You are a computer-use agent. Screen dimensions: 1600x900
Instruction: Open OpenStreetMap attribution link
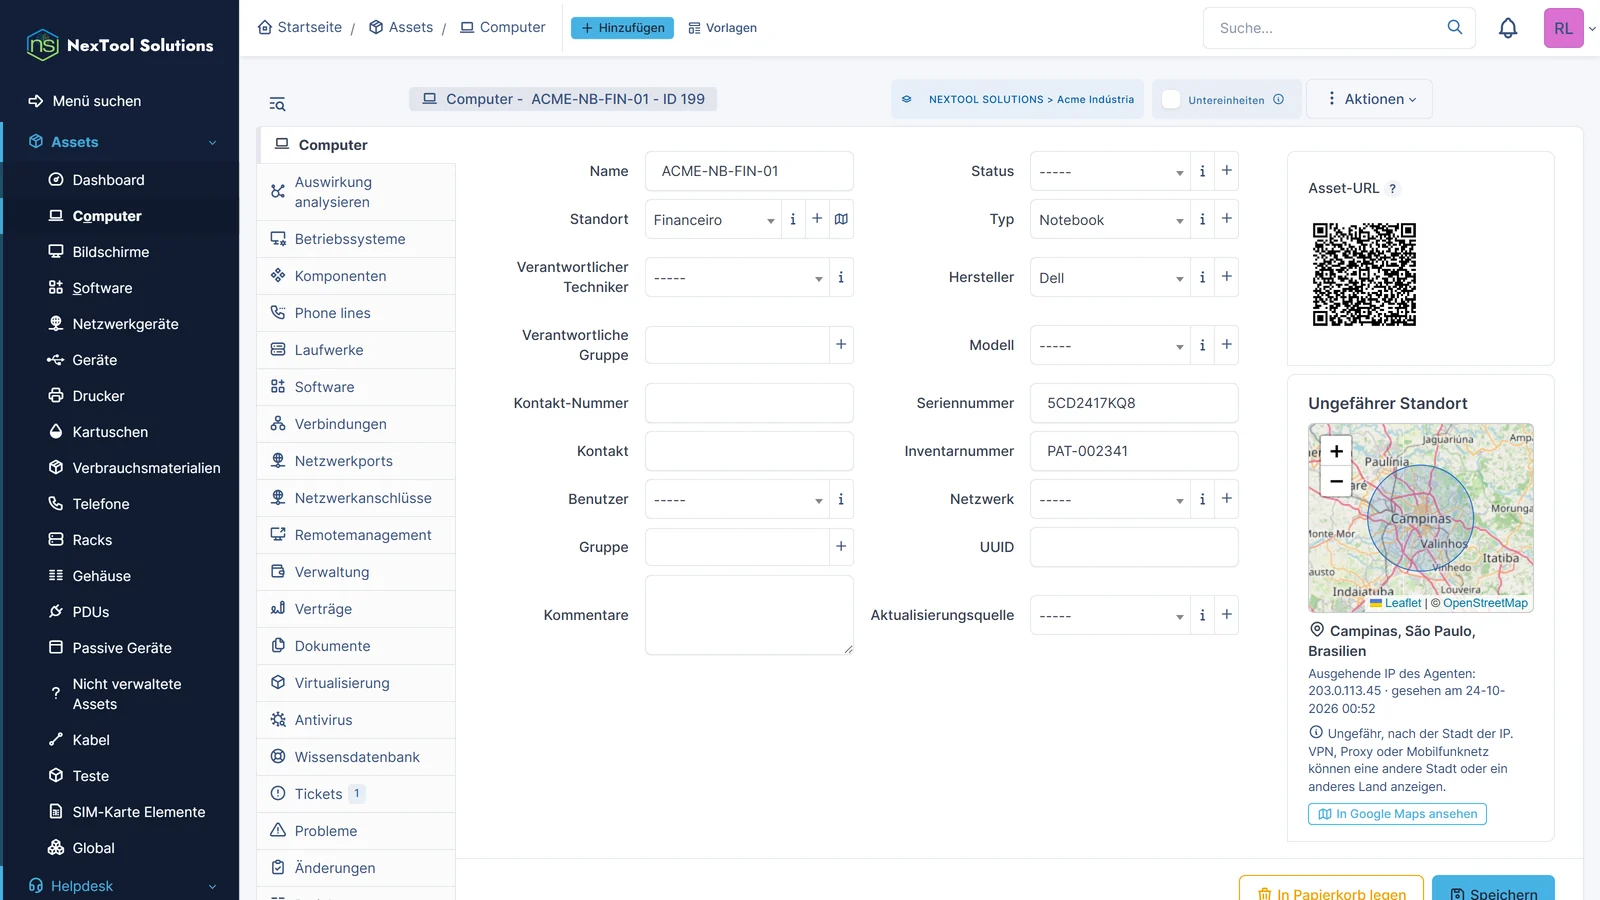[x=1484, y=603]
